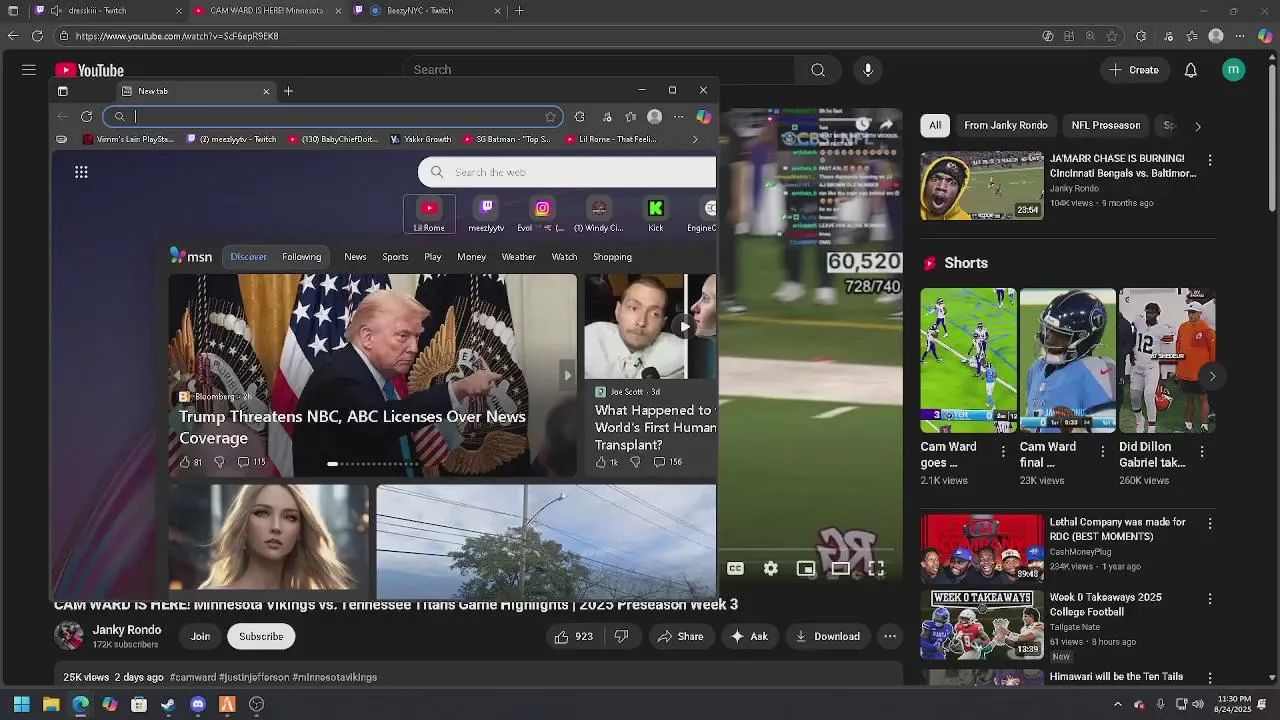Open Settings and more ellipsis front Edge
Image resolution: width=1280 pixels, height=720 pixels.
pos(679,117)
